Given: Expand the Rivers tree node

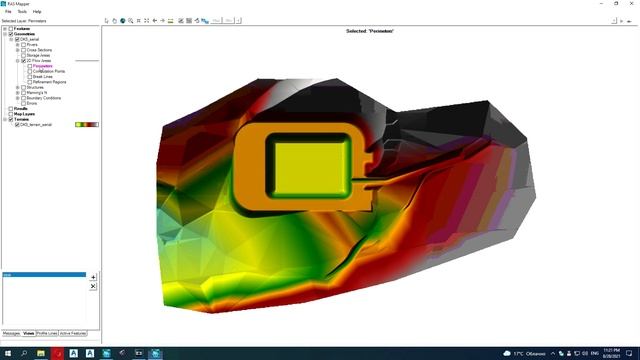Looking at the screenshot, I should 18,44.
